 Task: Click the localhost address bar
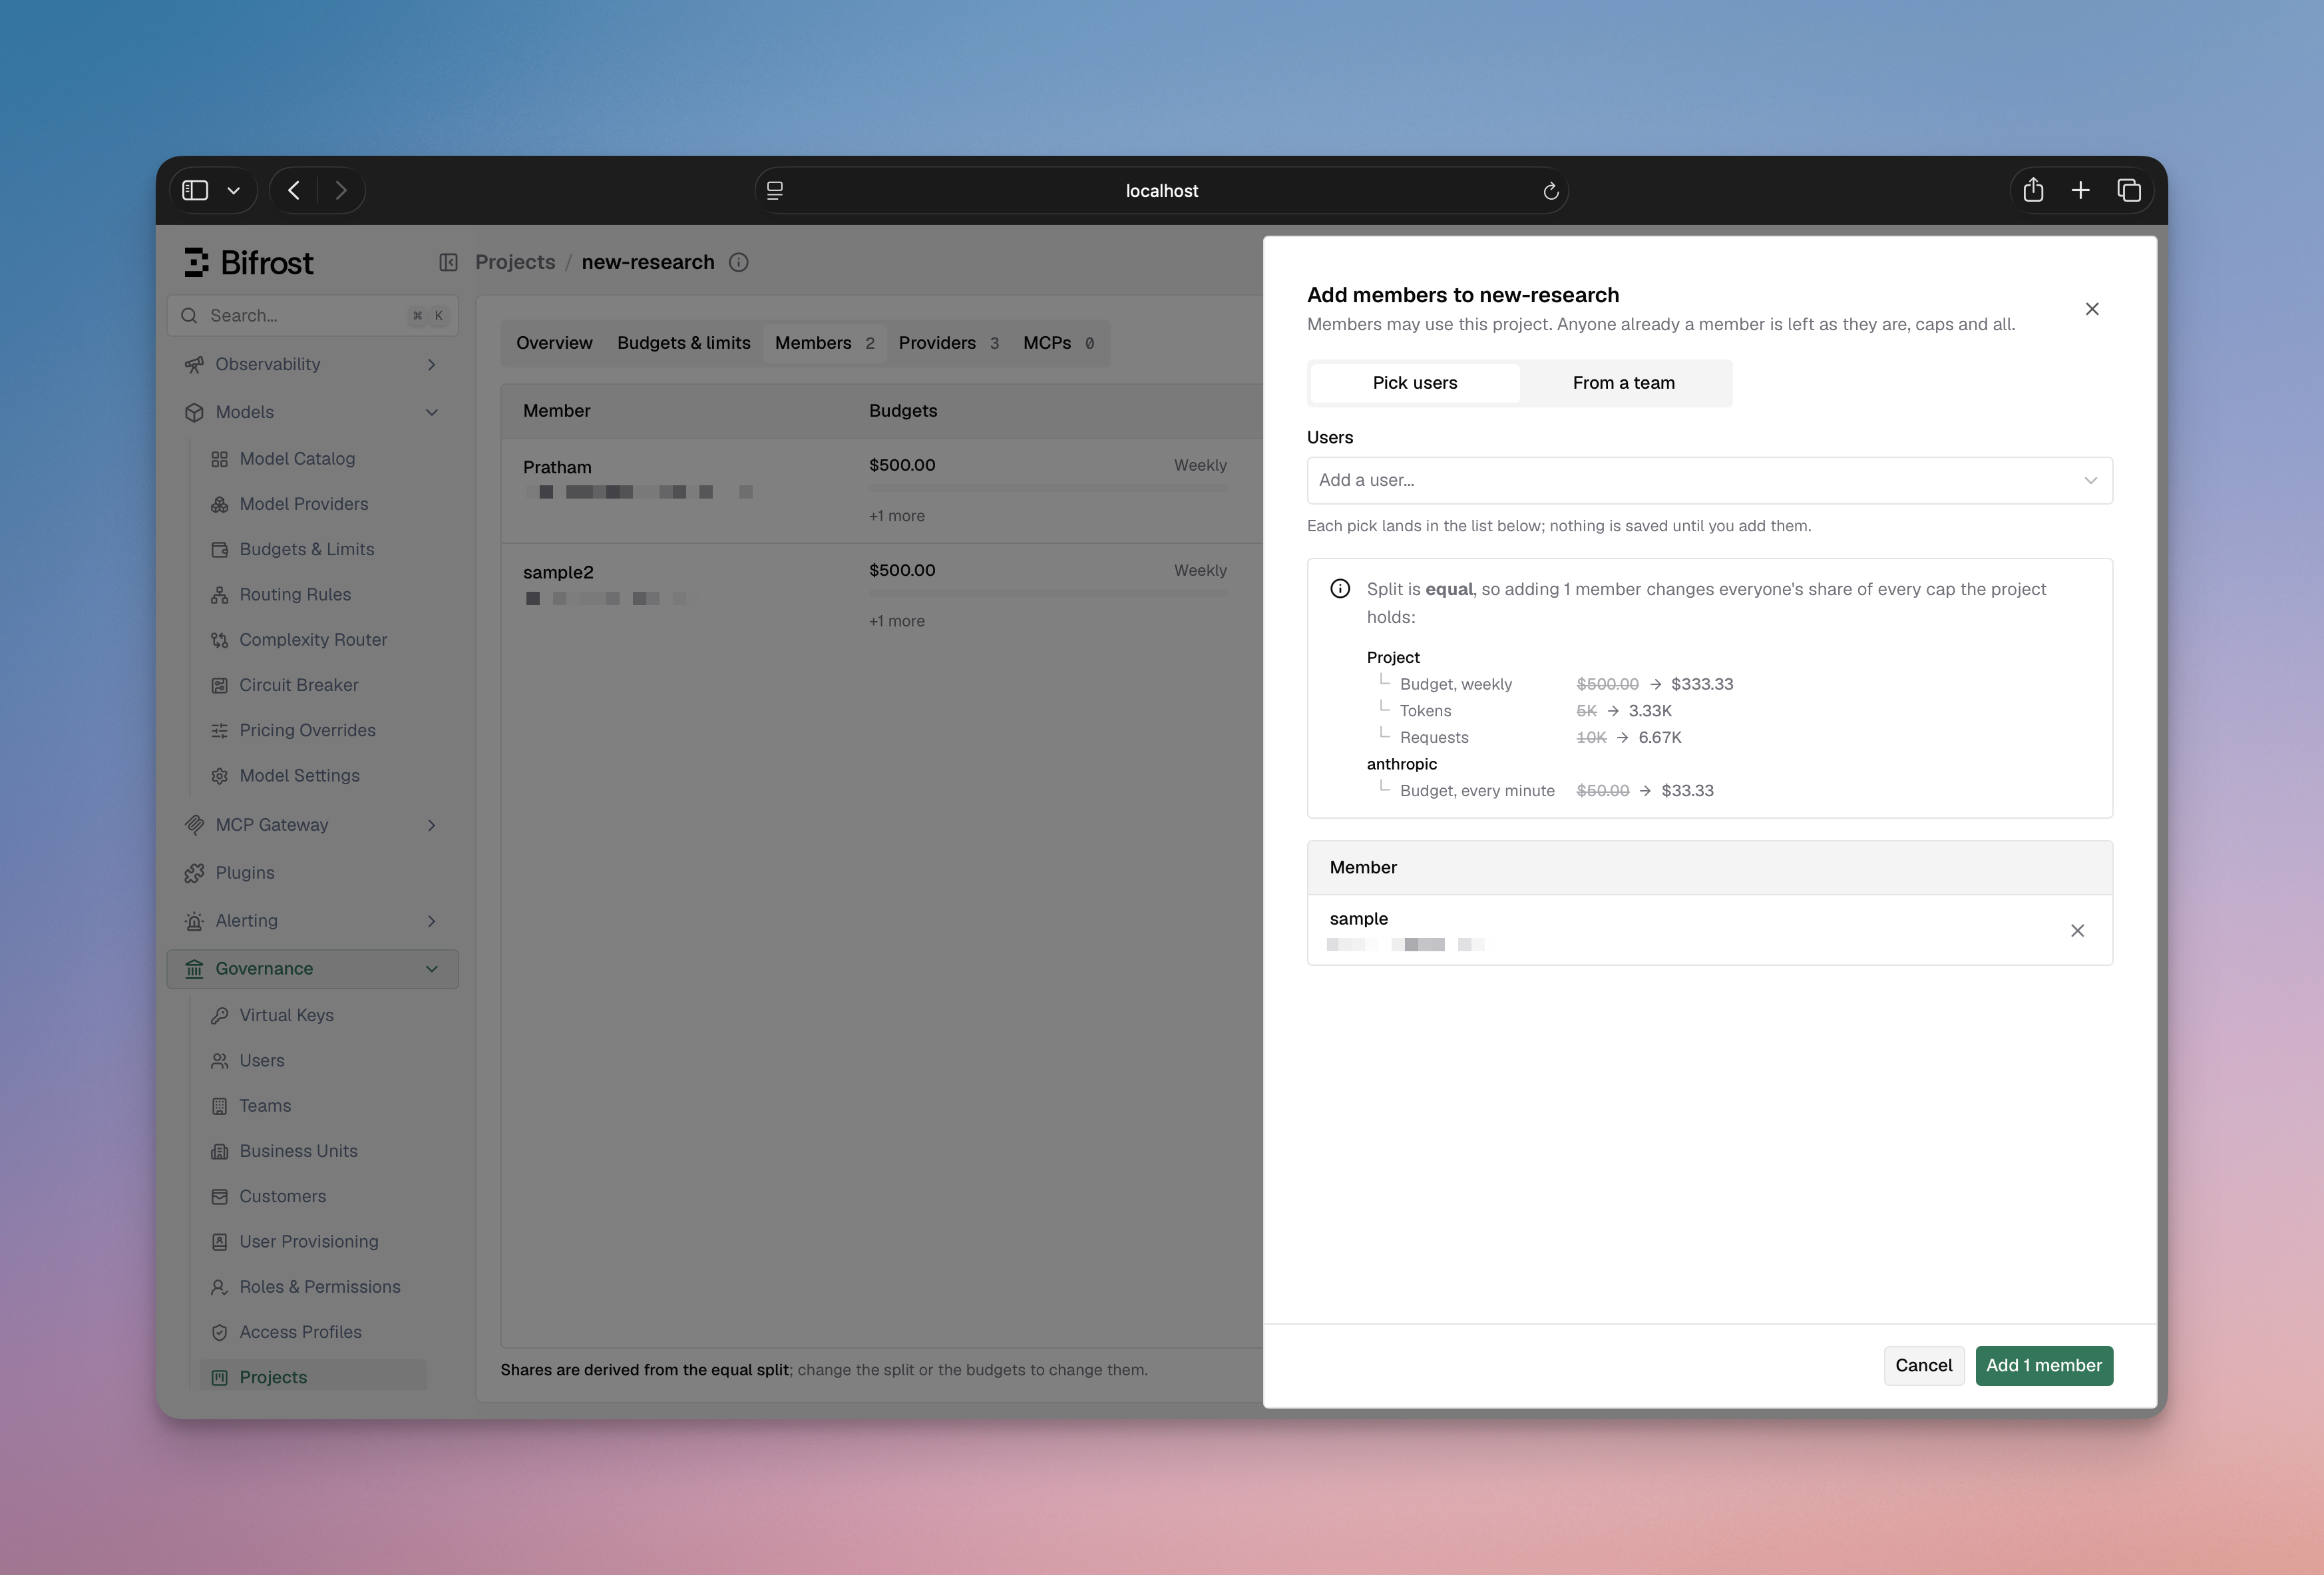tap(1161, 191)
